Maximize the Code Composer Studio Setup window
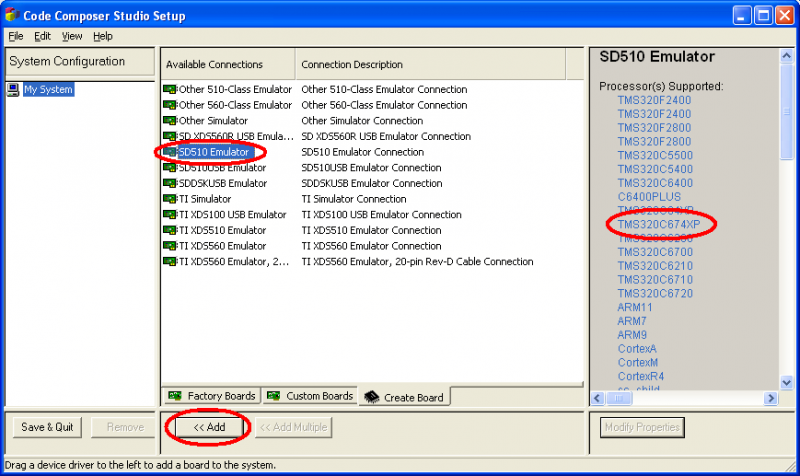This screenshot has width=800, height=476. point(763,15)
